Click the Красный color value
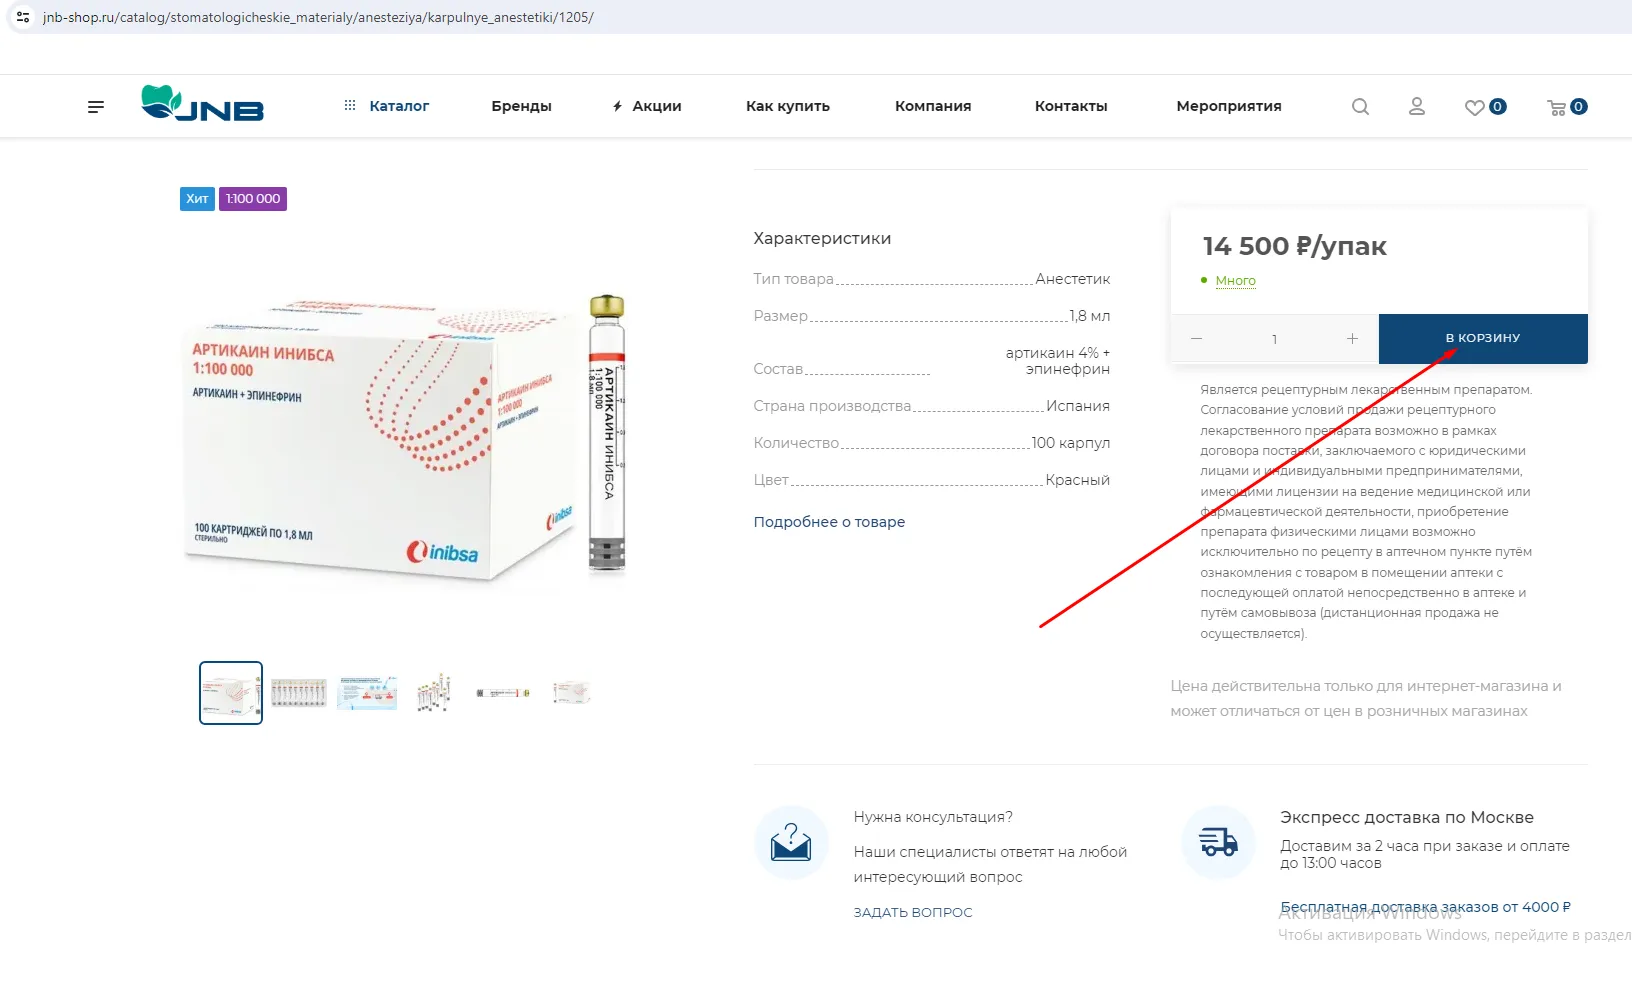The image size is (1632, 986). coord(1078,480)
